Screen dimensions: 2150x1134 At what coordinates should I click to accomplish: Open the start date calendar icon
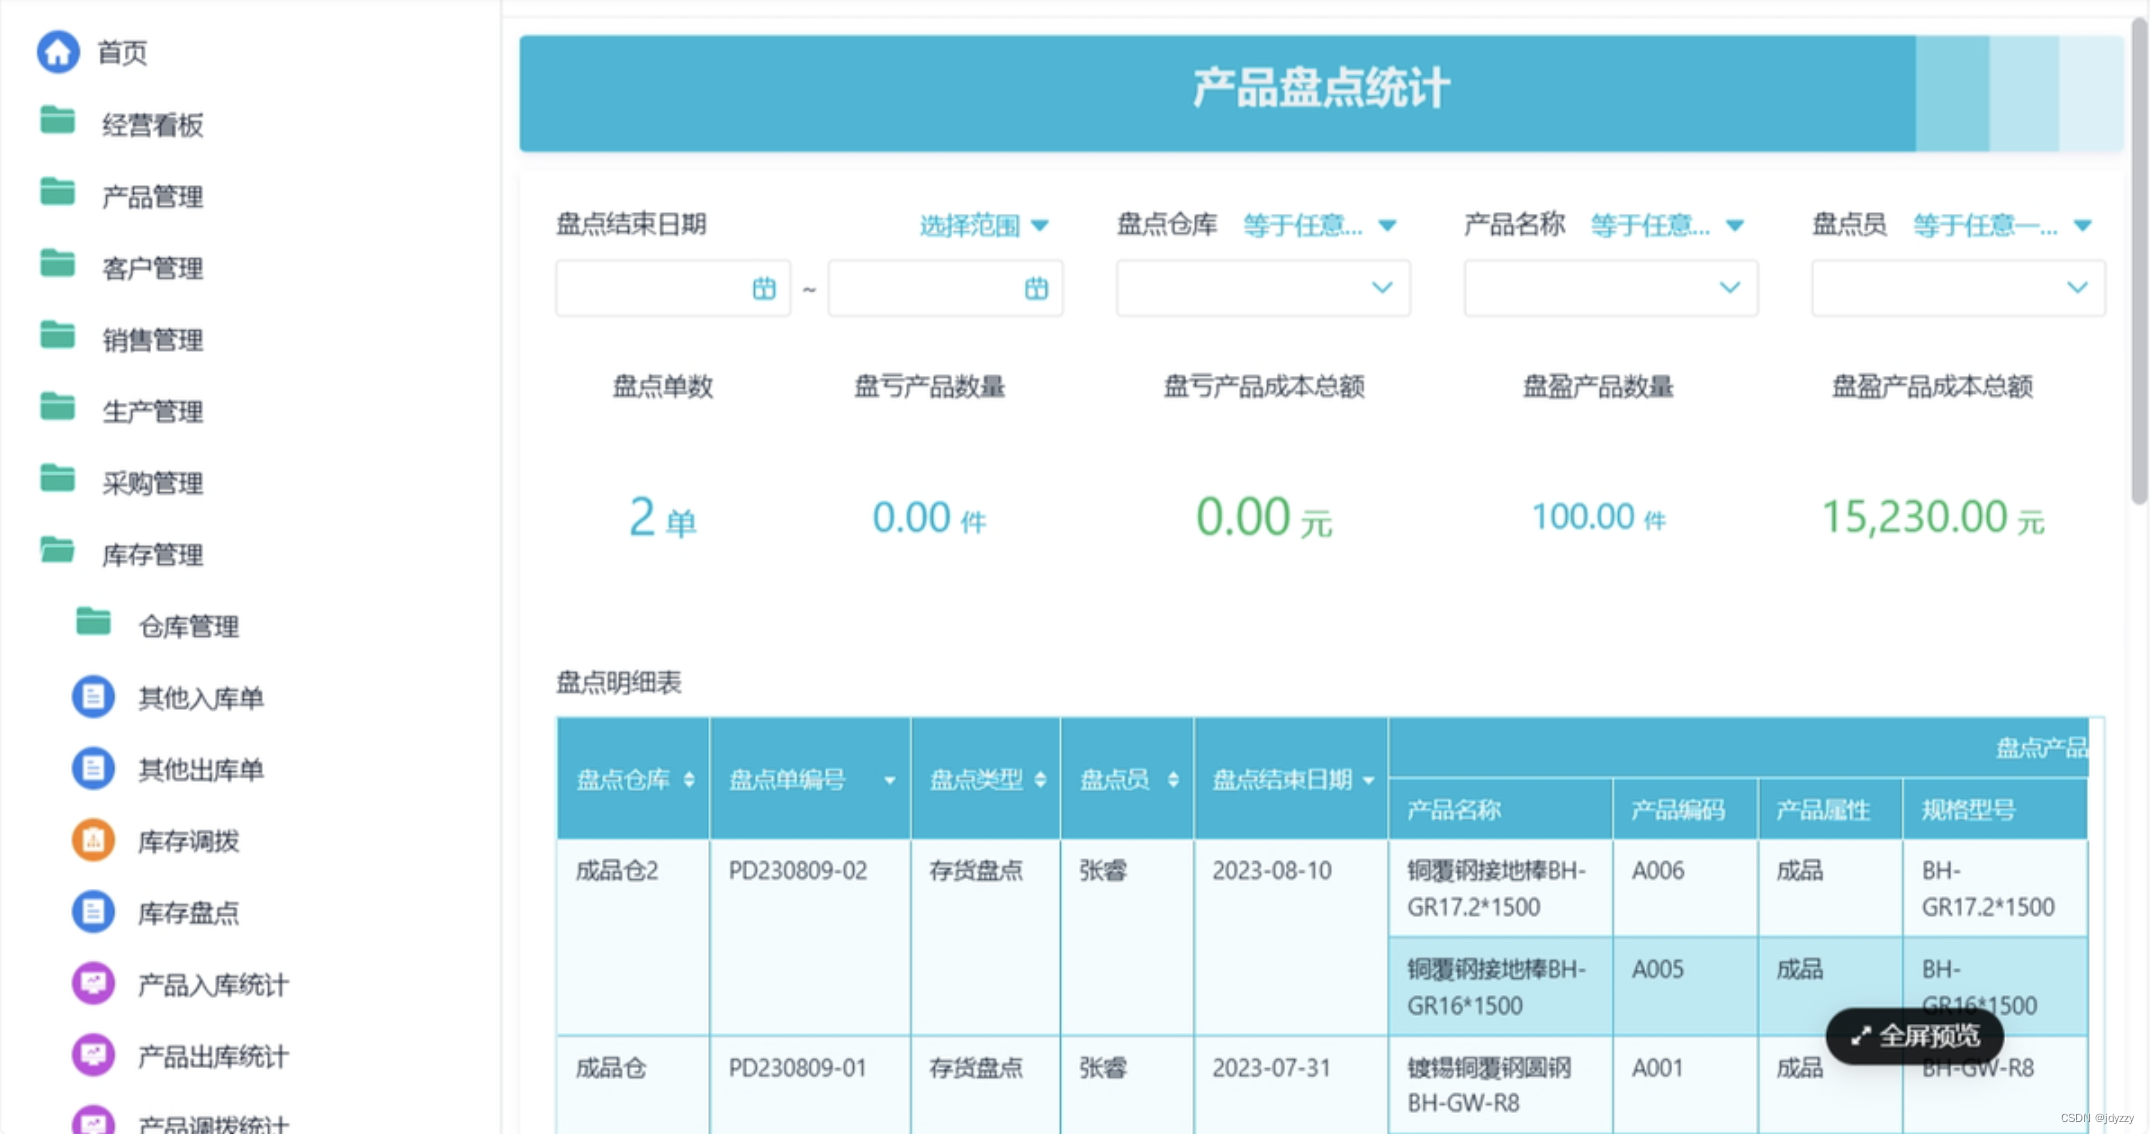tap(764, 289)
